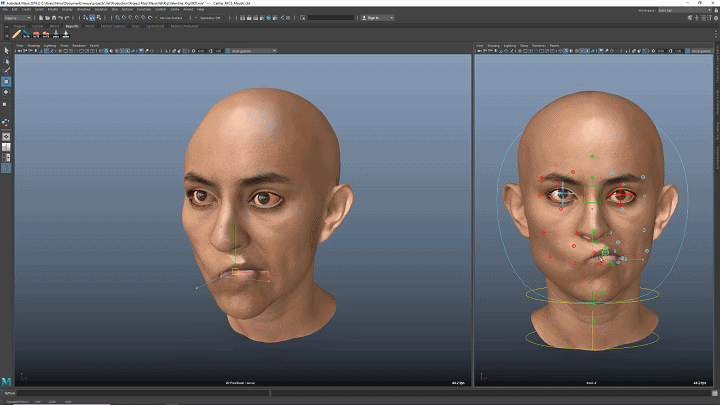Open the Rigging menu set dropdown
This screenshot has height=405, width=720.
[17, 17]
